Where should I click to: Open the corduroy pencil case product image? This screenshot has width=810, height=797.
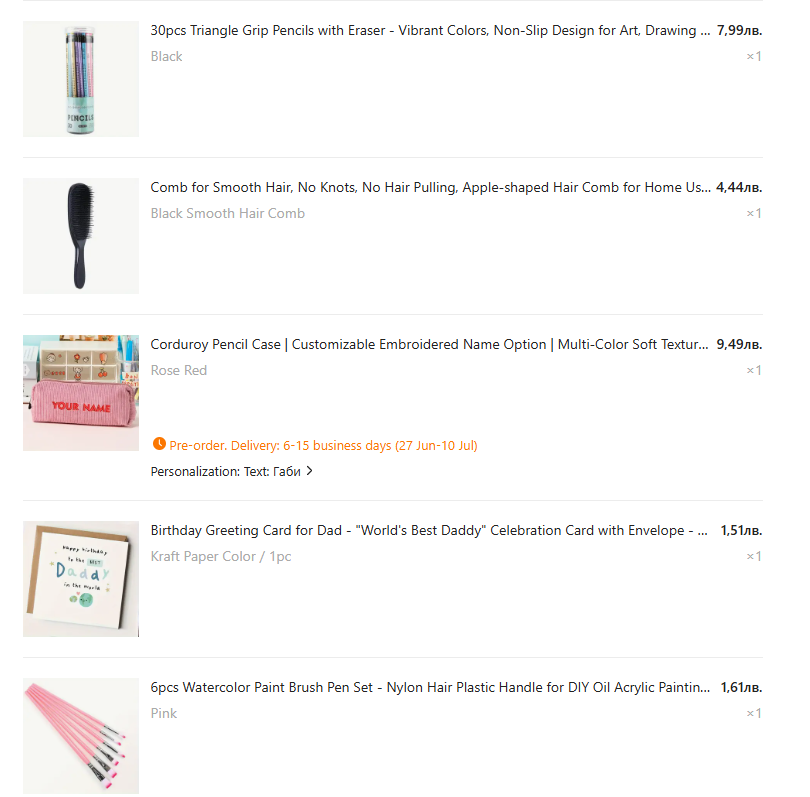pos(81,393)
